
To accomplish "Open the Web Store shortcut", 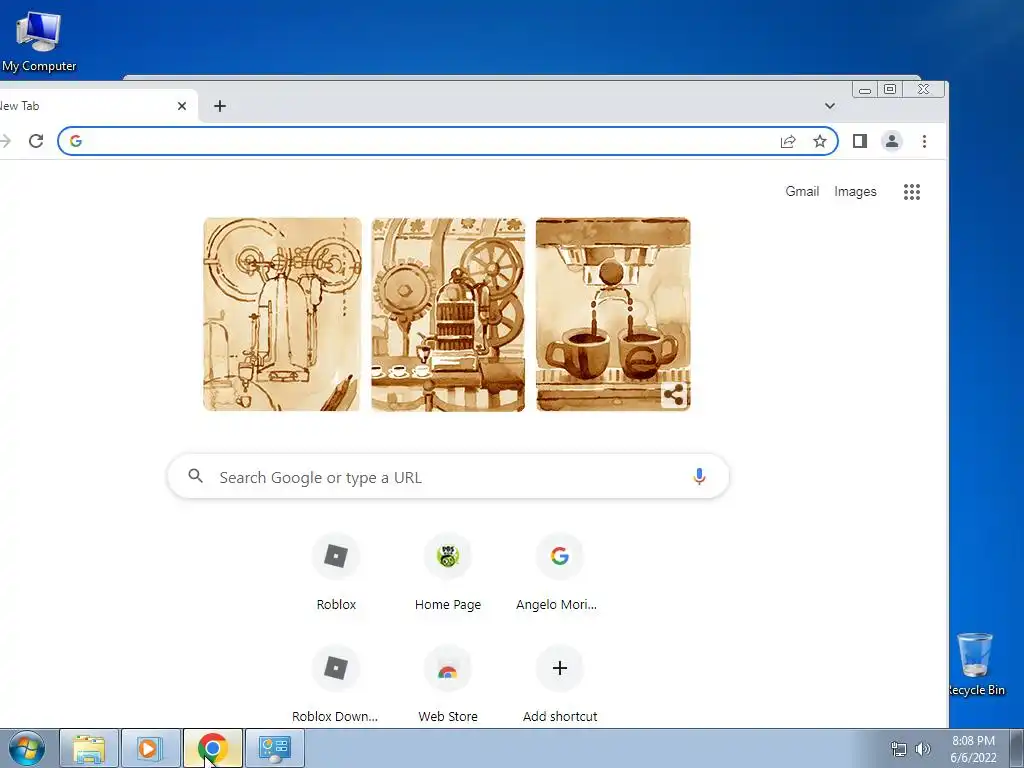I will tap(448, 684).
